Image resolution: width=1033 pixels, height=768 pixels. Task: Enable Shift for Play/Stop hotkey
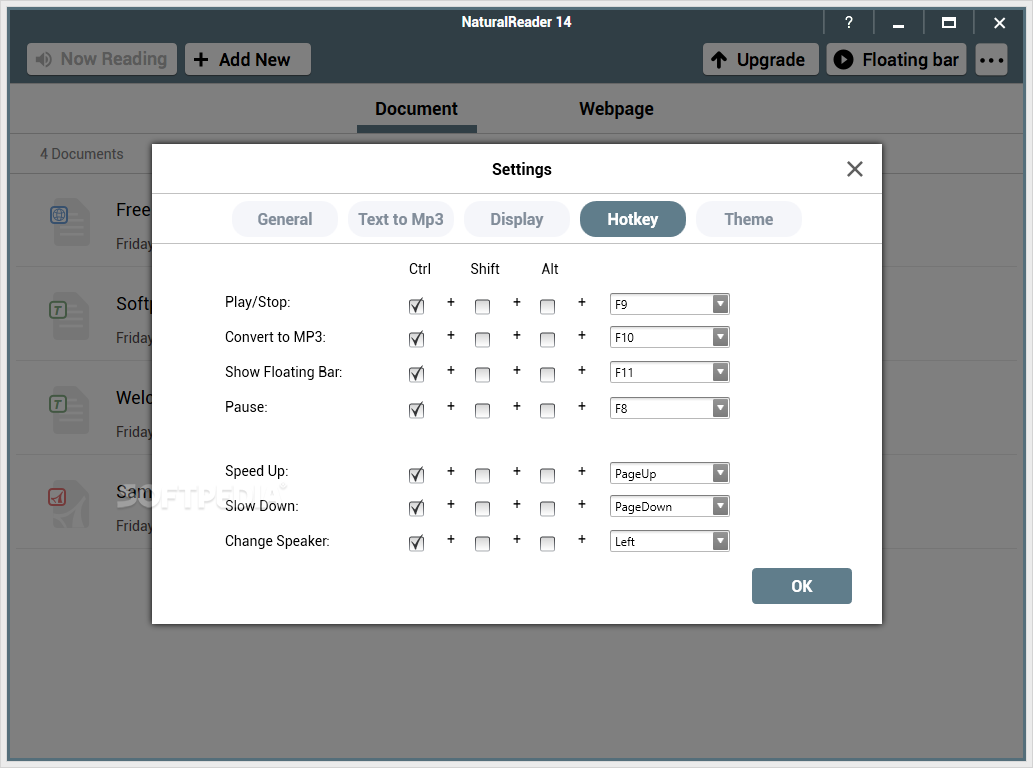click(x=482, y=306)
